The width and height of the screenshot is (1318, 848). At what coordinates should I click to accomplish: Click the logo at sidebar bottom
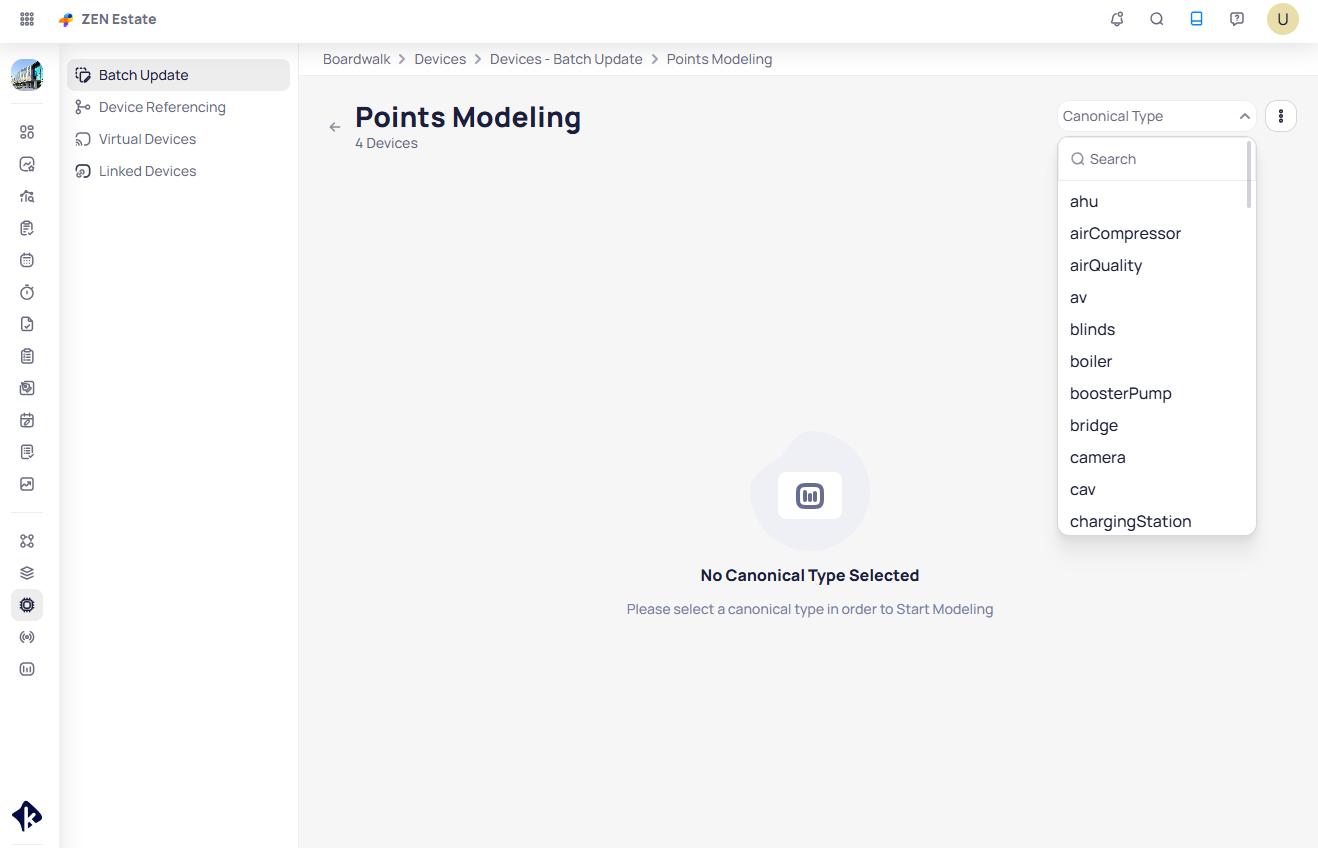pyautogui.click(x=27, y=816)
